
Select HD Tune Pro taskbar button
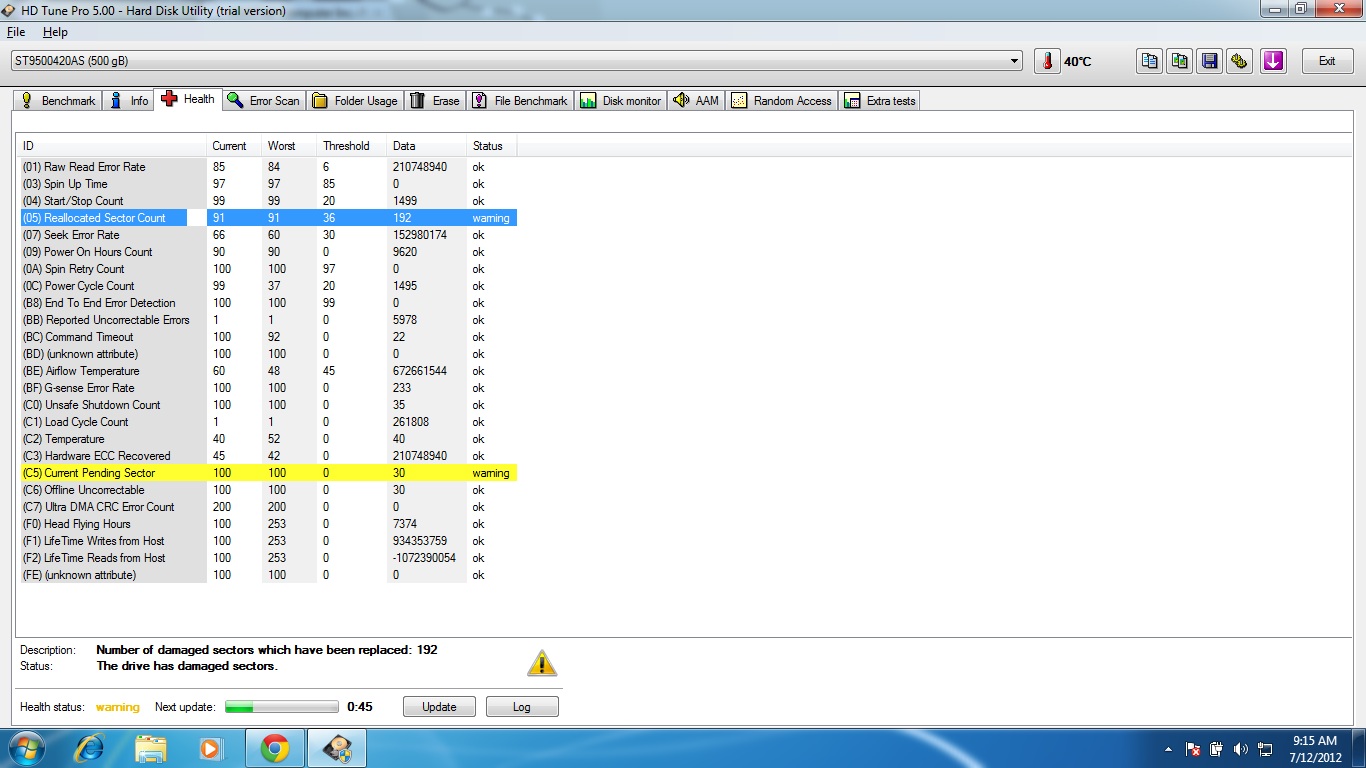337,748
